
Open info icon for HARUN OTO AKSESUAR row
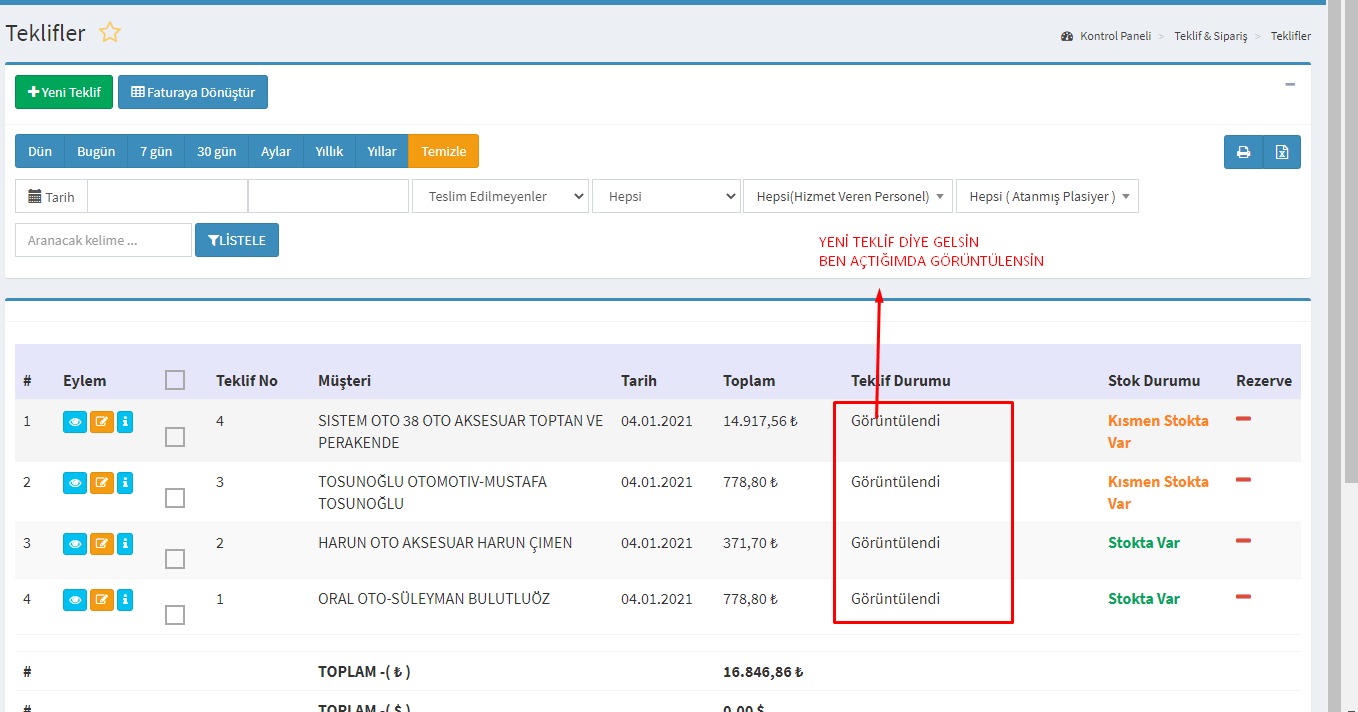pos(125,544)
